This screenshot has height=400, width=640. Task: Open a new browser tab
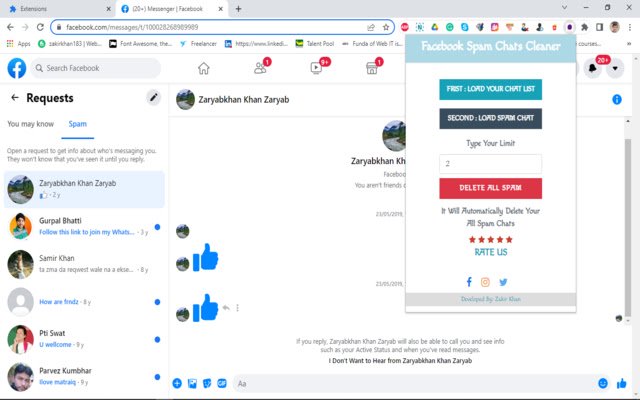(238, 9)
